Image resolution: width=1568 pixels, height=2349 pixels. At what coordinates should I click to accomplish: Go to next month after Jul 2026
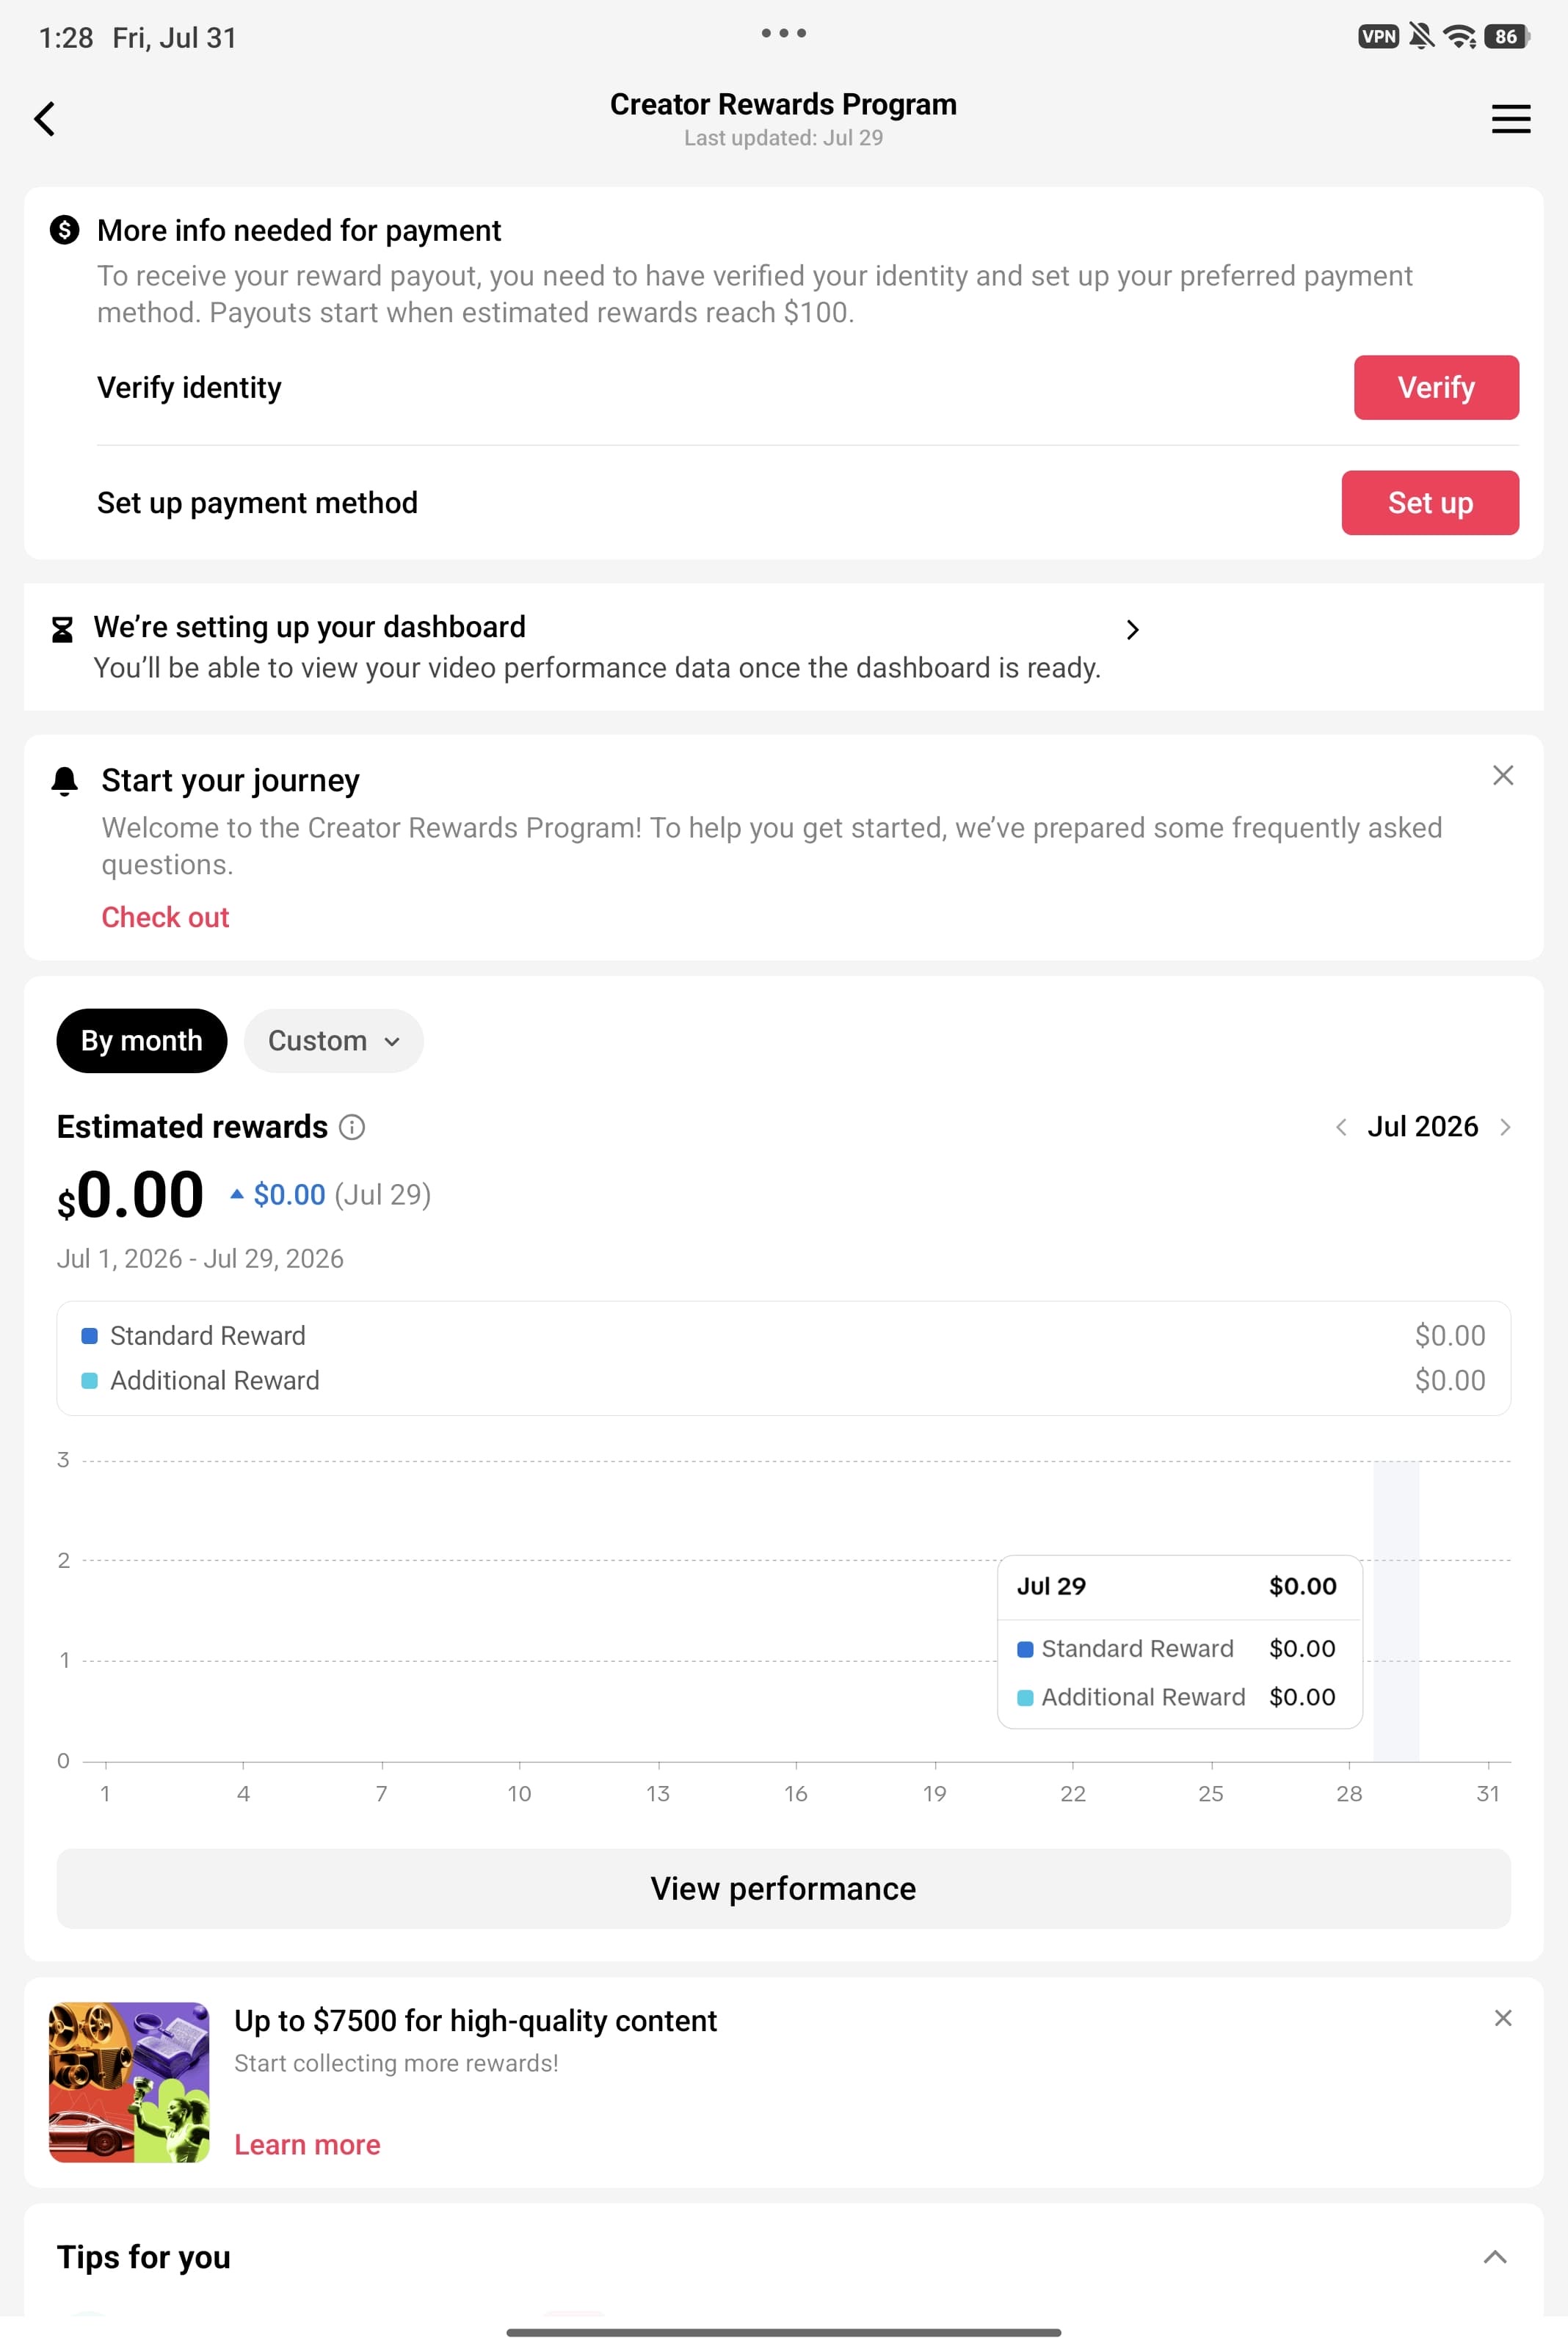click(1505, 1127)
